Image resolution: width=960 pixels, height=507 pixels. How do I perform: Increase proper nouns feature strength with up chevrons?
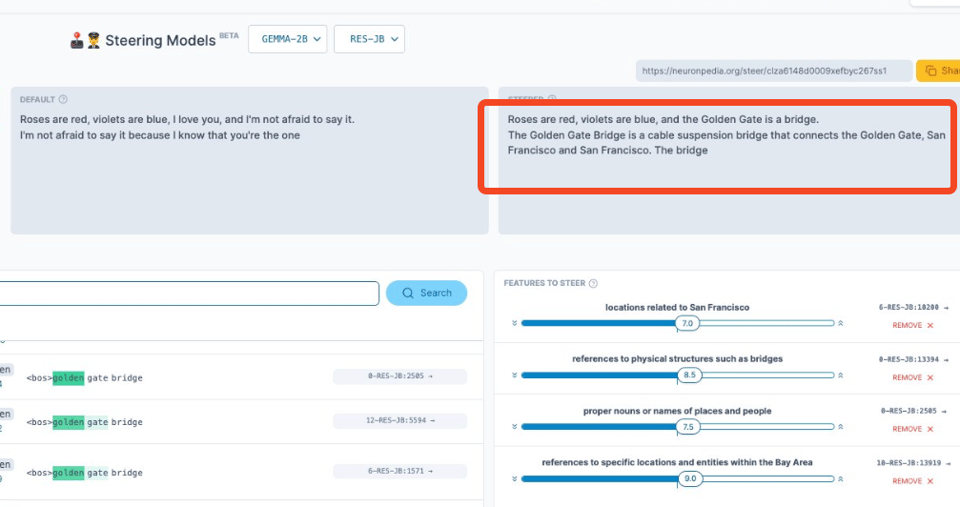(842, 427)
